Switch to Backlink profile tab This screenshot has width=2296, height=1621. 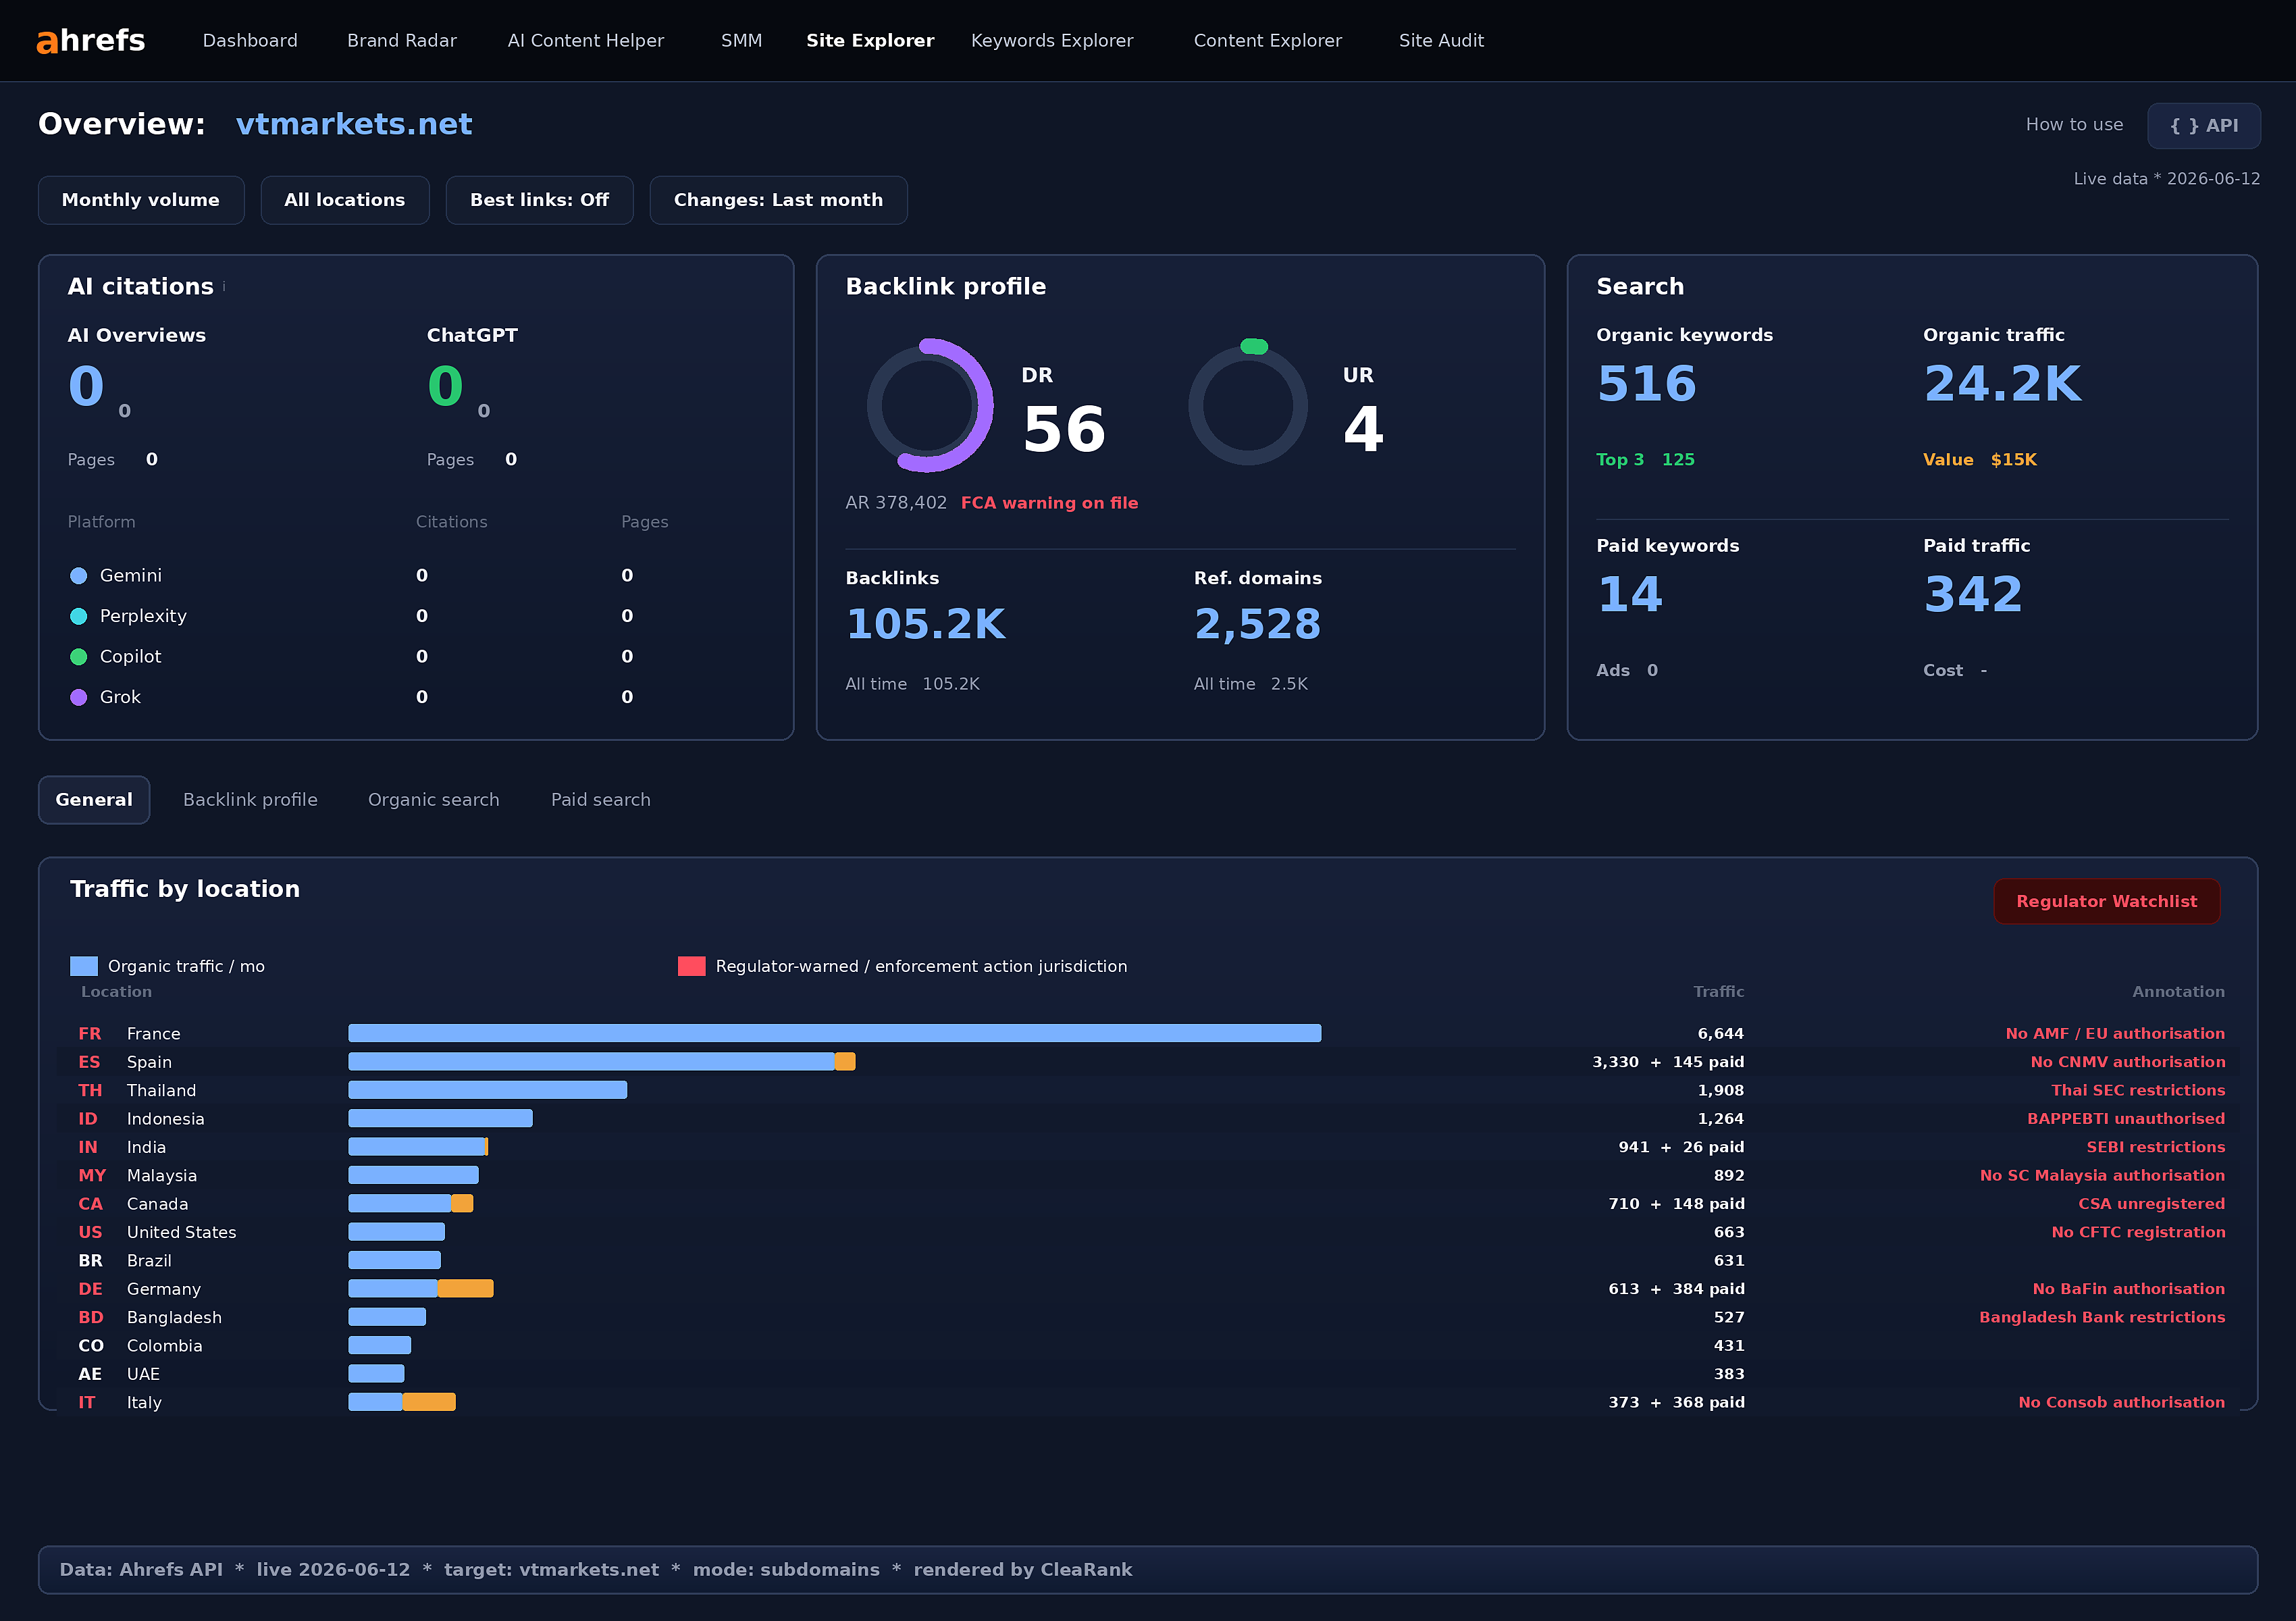(x=250, y=800)
